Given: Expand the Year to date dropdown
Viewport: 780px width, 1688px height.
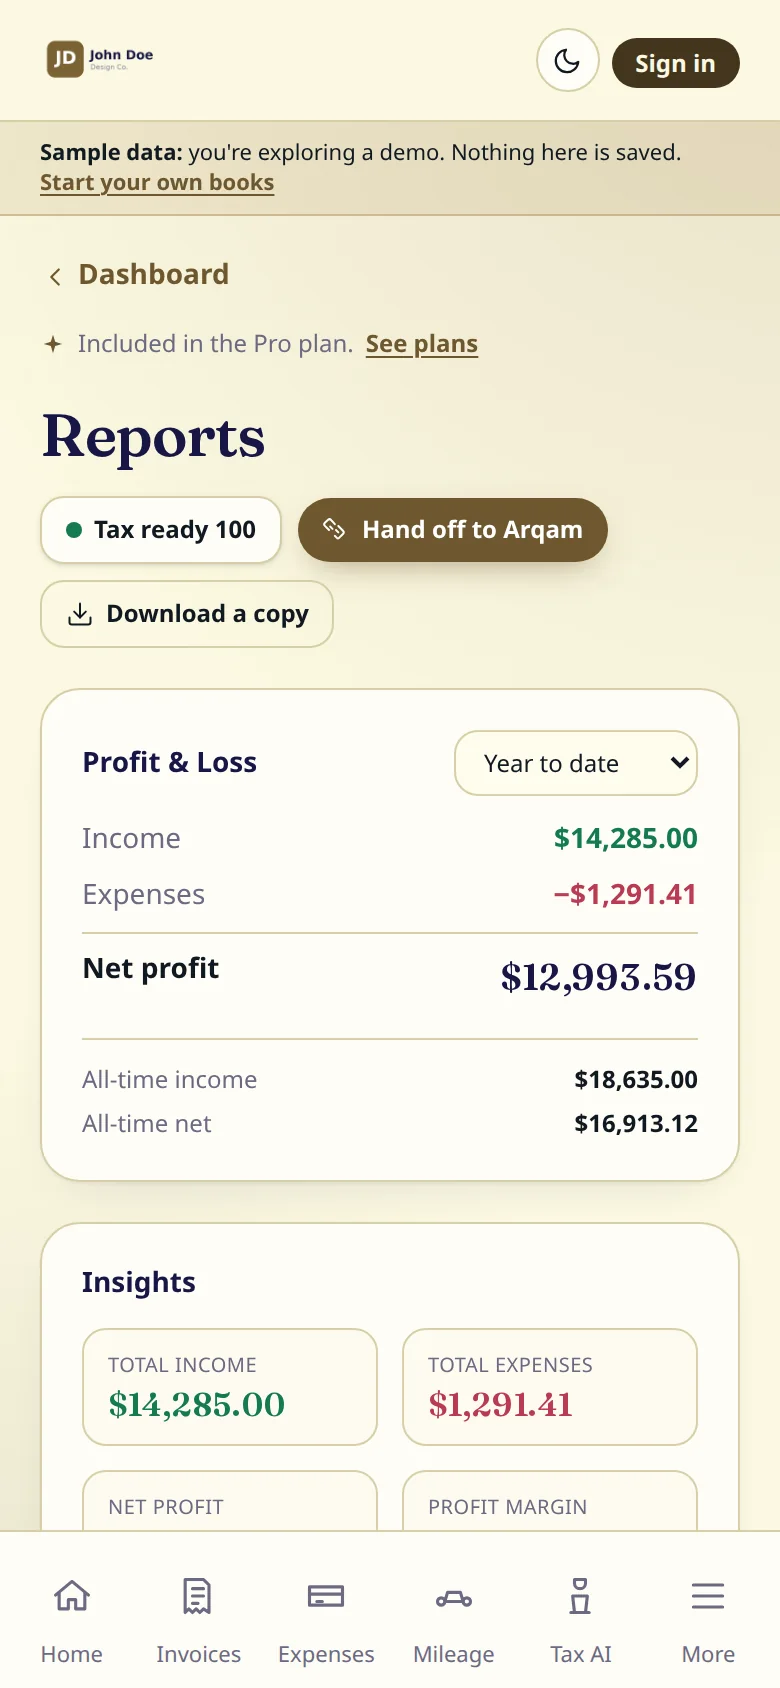Looking at the screenshot, I should tap(576, 763).
